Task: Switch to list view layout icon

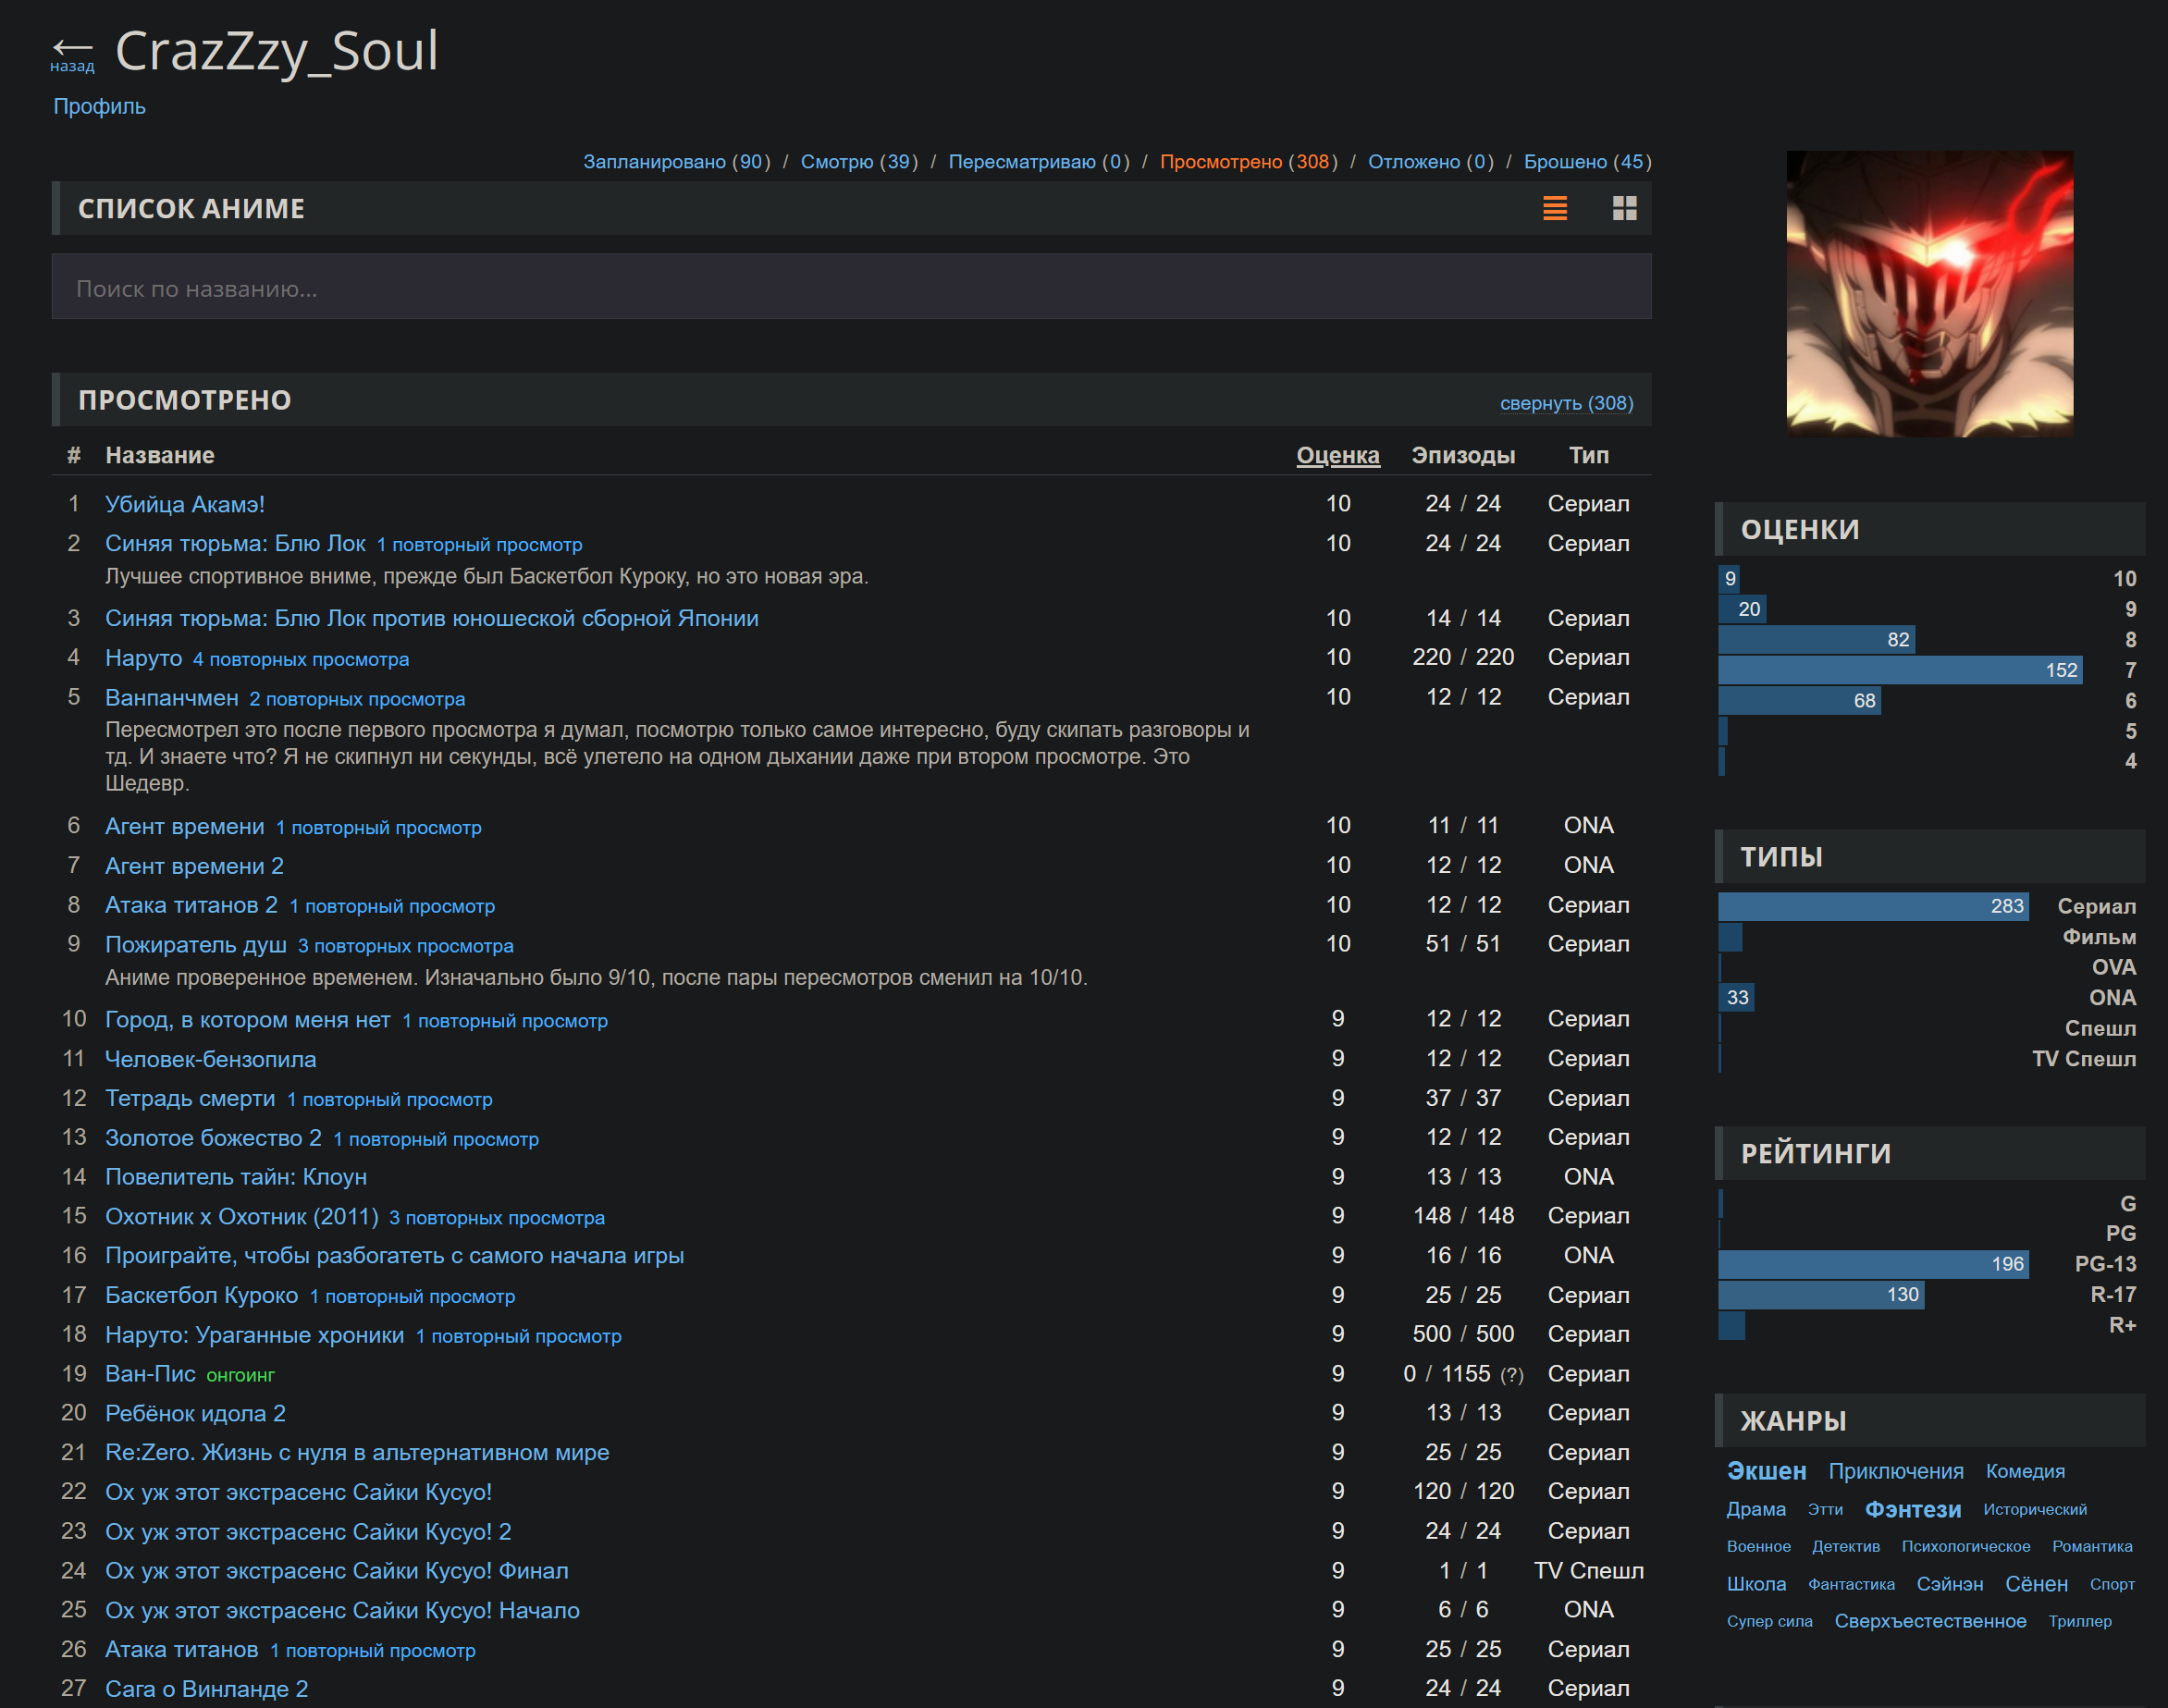Action: 1554,208
